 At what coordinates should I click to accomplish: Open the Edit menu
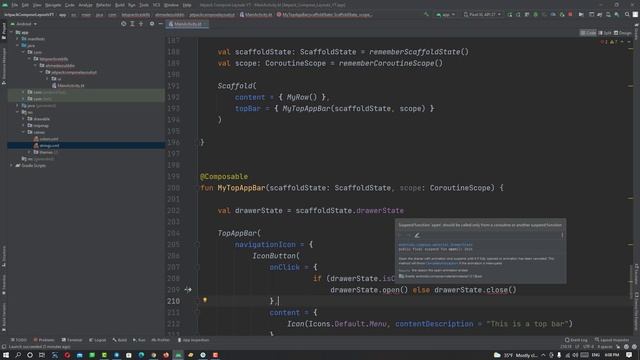click(25, 5)
